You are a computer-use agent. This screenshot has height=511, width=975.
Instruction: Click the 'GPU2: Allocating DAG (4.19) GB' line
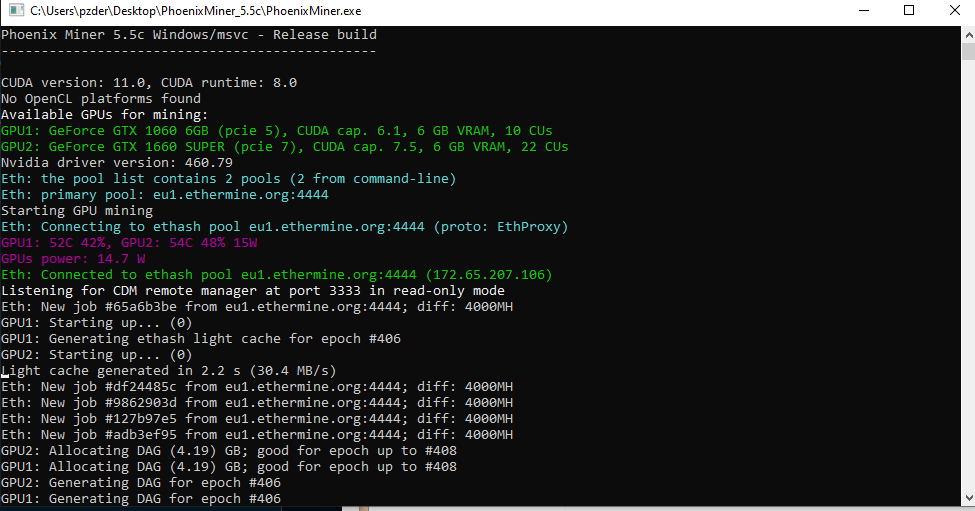click(x=229, y=451)
